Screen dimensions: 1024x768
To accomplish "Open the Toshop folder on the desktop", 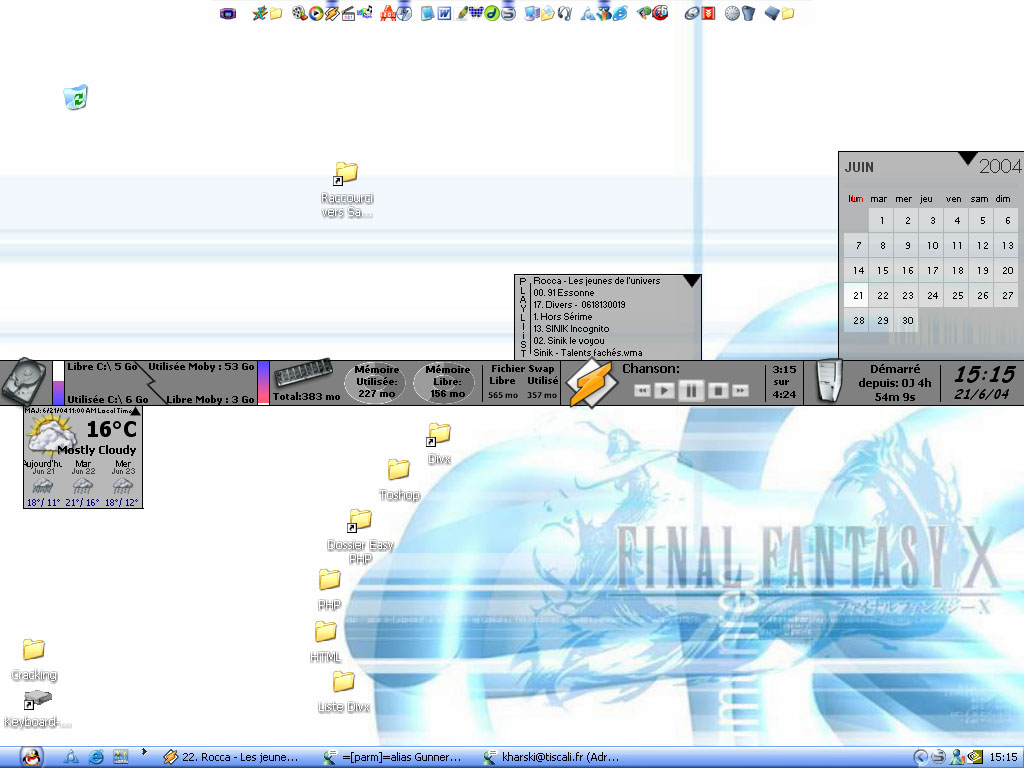I will (399, 469).
